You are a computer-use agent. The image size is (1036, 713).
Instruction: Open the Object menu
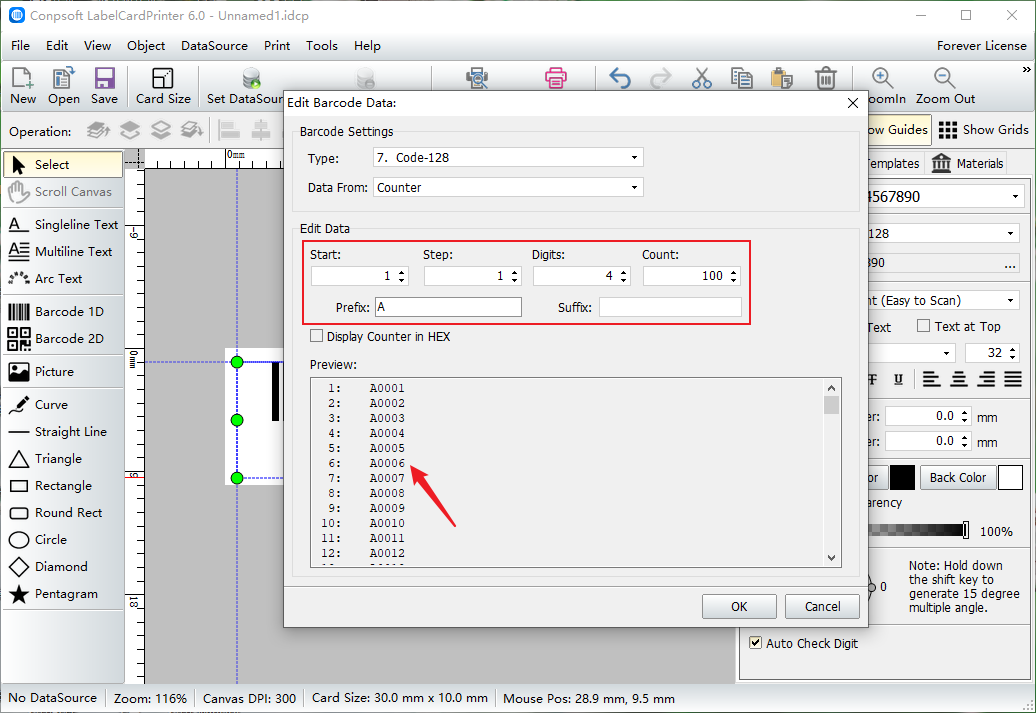146,46
